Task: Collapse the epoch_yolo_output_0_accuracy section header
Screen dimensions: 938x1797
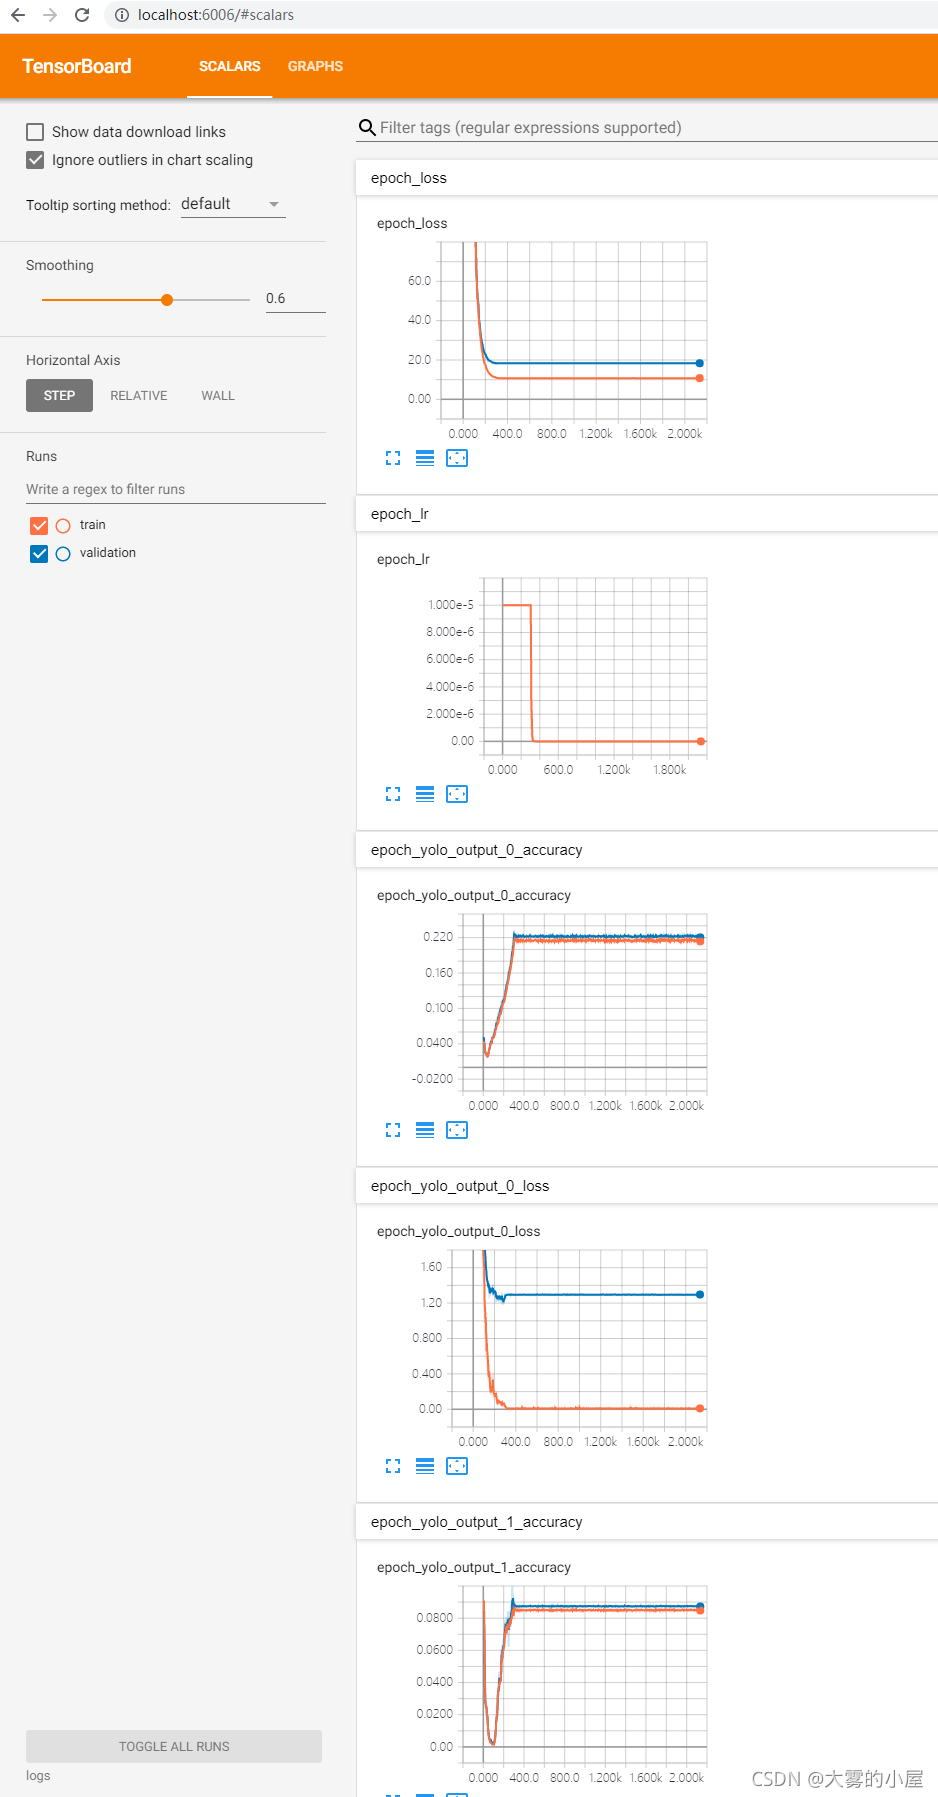Action: coord(647,850)
